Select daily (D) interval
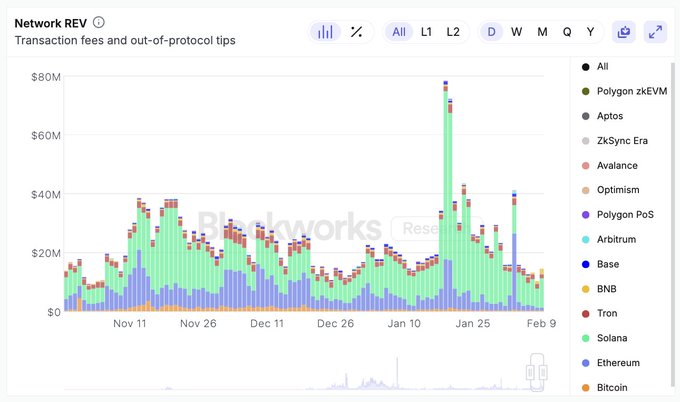This screenshot has width=680, height=402. click(x=491, y=32)
